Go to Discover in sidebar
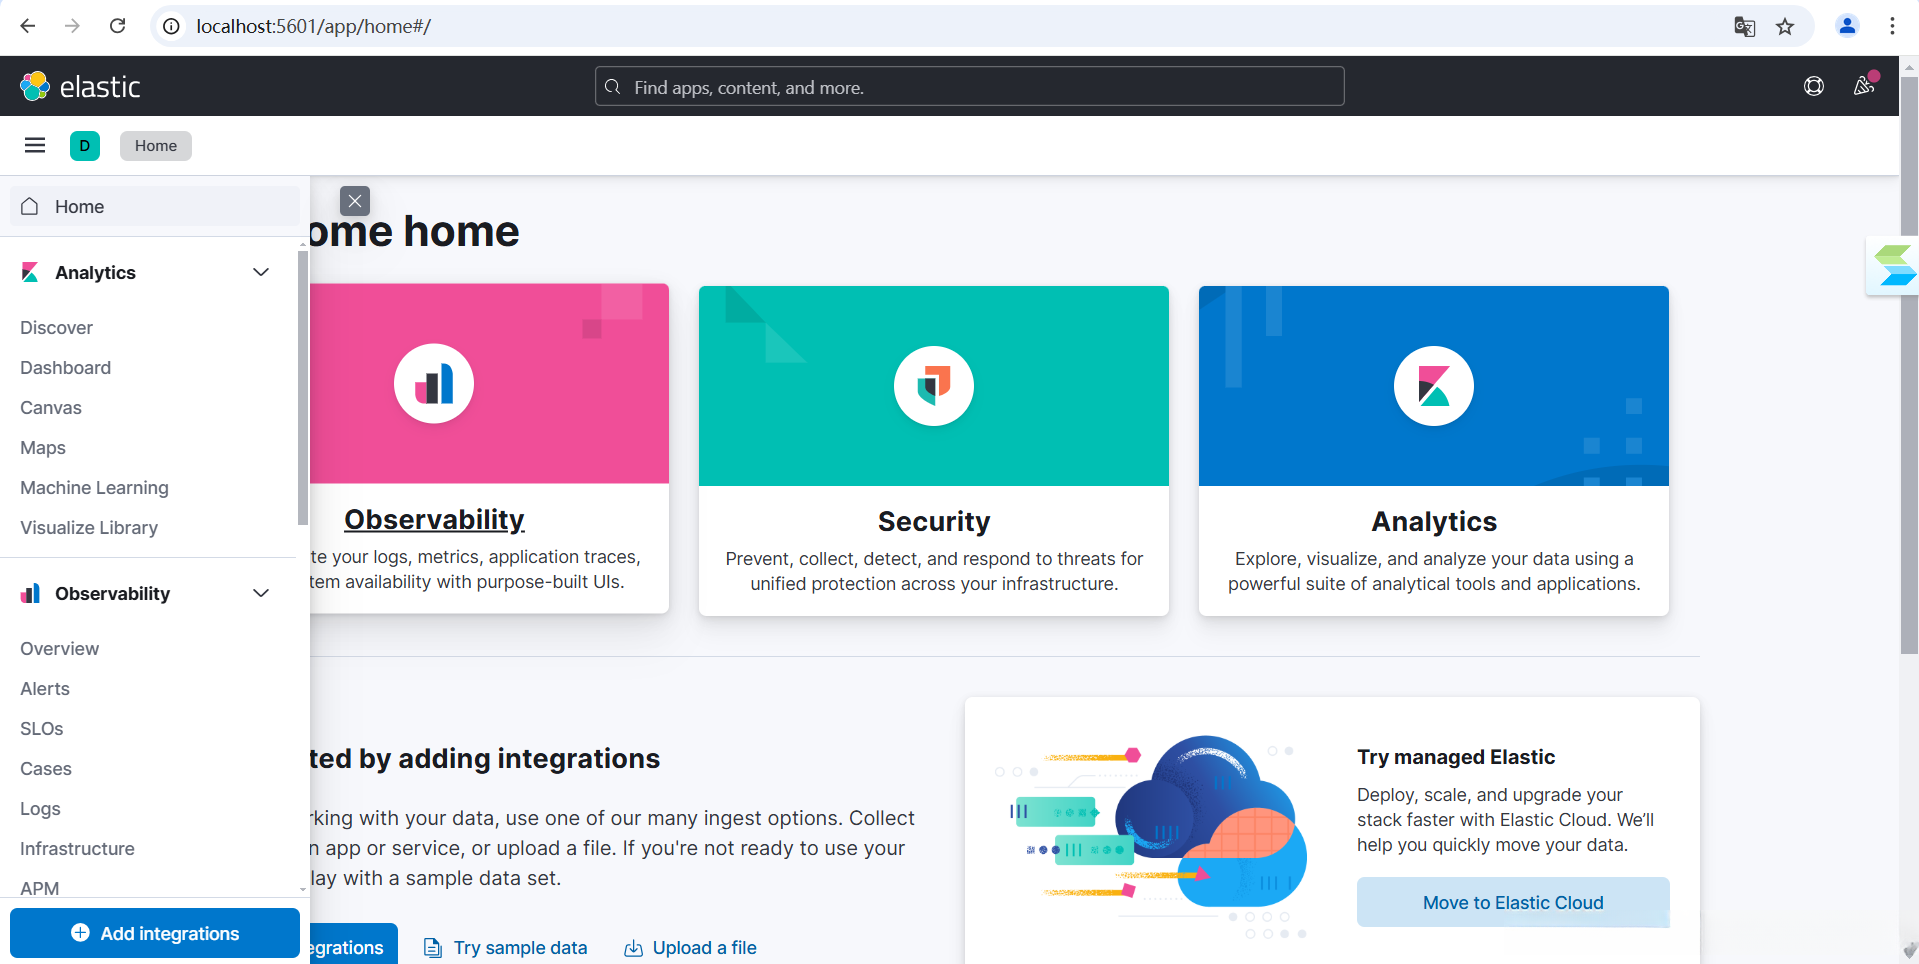This screenshot has height=964, width=1919. [56, 328]
